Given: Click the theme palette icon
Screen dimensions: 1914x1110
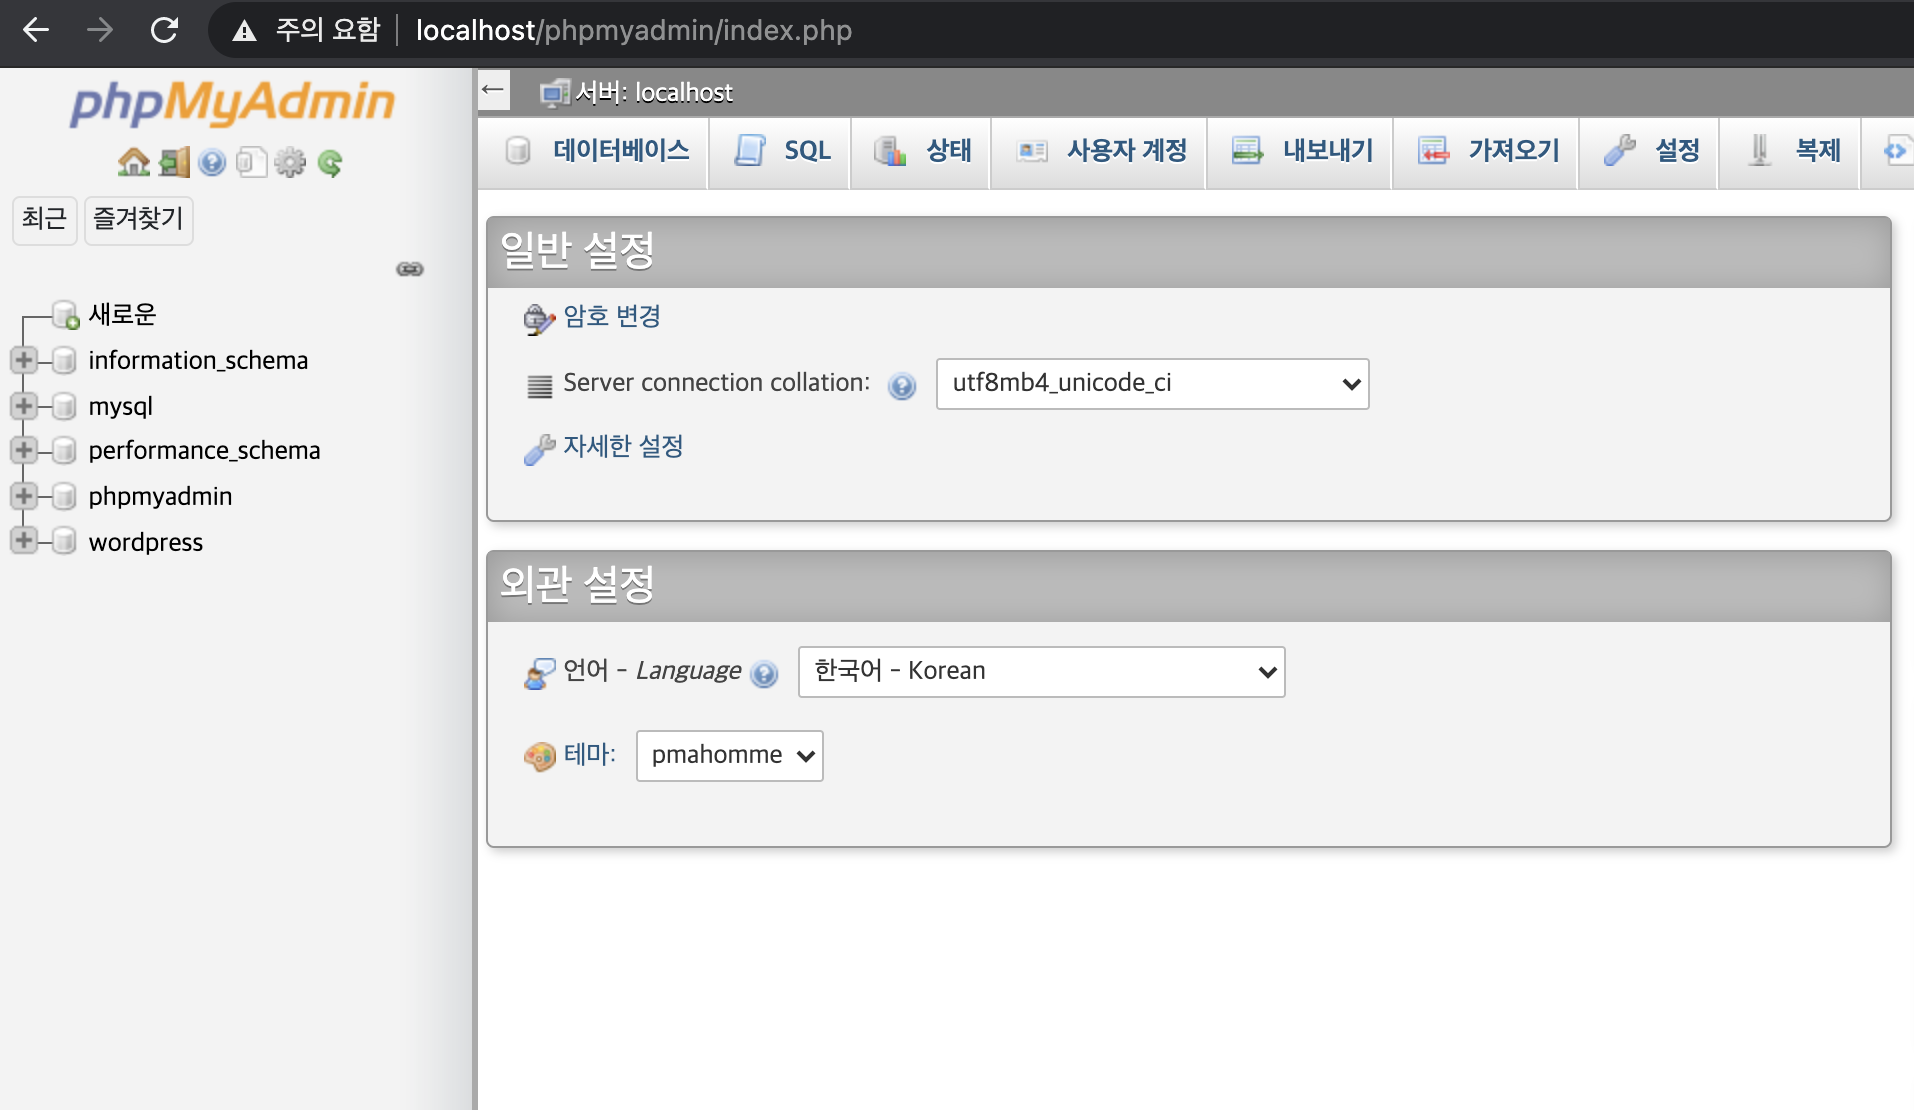Looking at the screenshot, I should [x=539, y=756].
